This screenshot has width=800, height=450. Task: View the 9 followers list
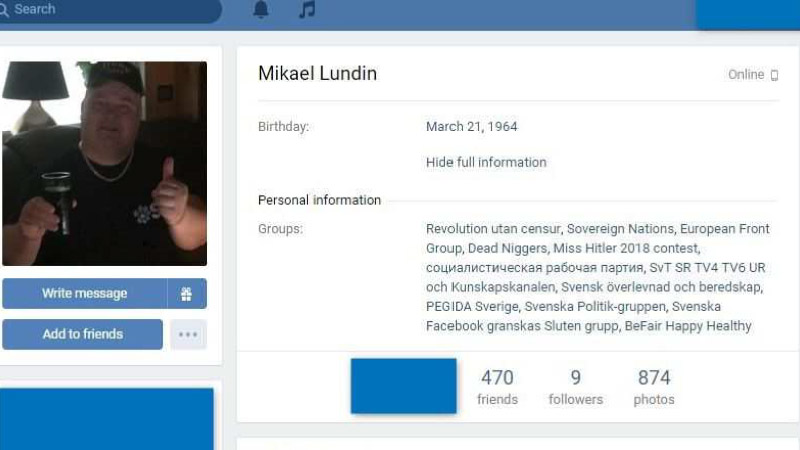pyautogui.click(x=576, y=386)
